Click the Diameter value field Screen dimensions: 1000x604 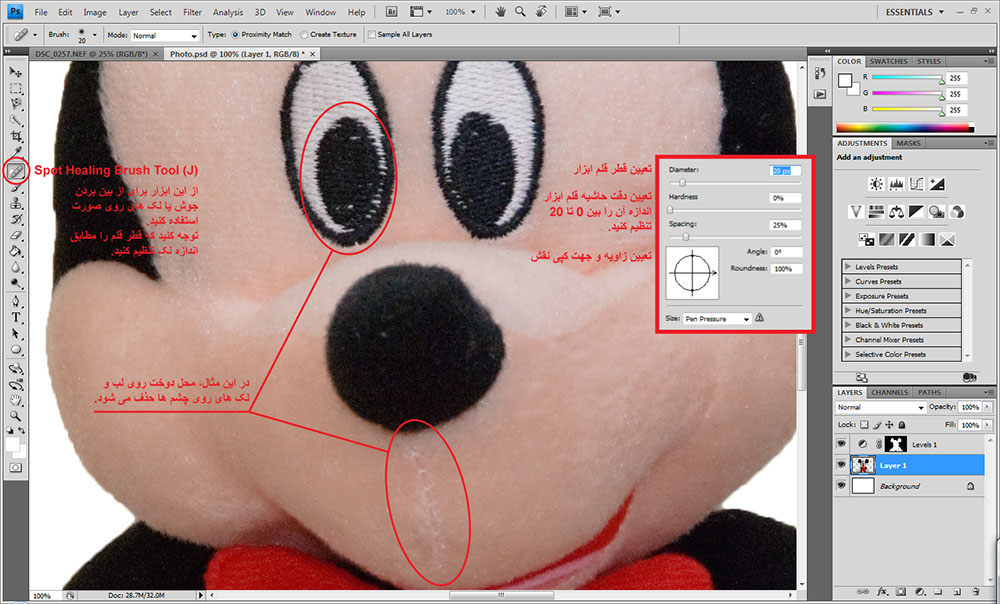[x=784, y=171]
